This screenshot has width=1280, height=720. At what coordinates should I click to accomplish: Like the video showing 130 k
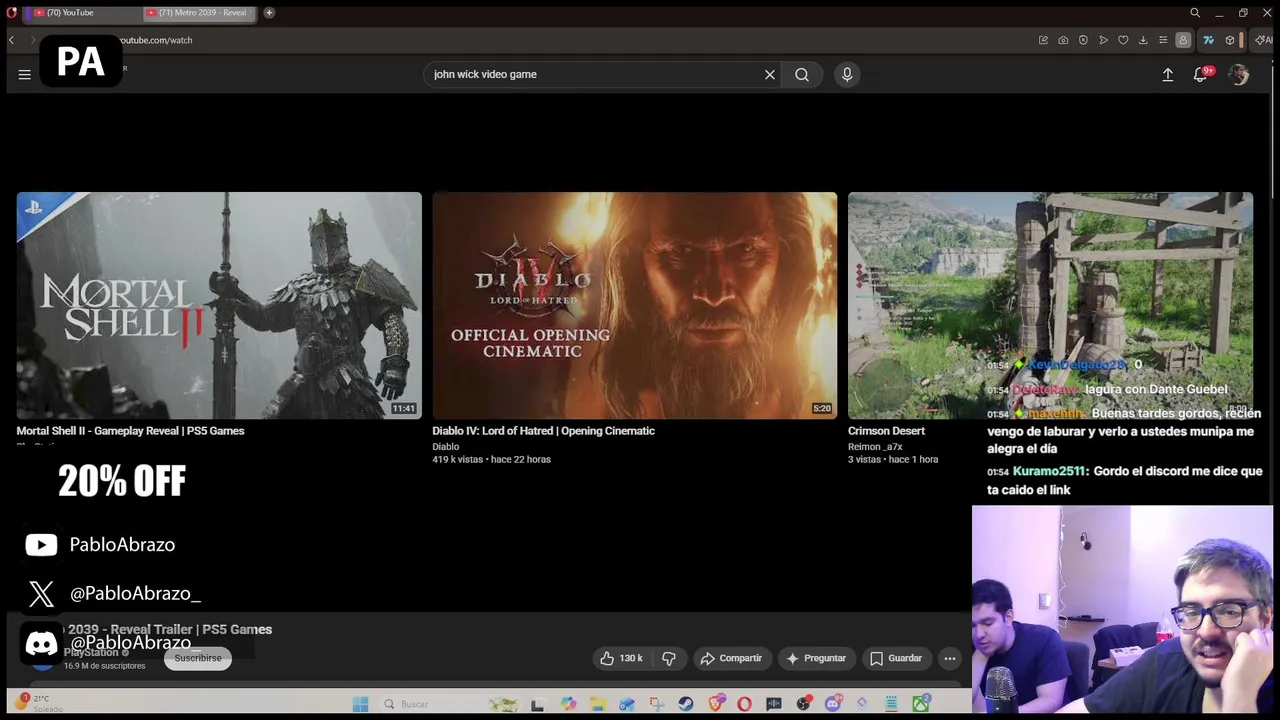pos(621,658)
